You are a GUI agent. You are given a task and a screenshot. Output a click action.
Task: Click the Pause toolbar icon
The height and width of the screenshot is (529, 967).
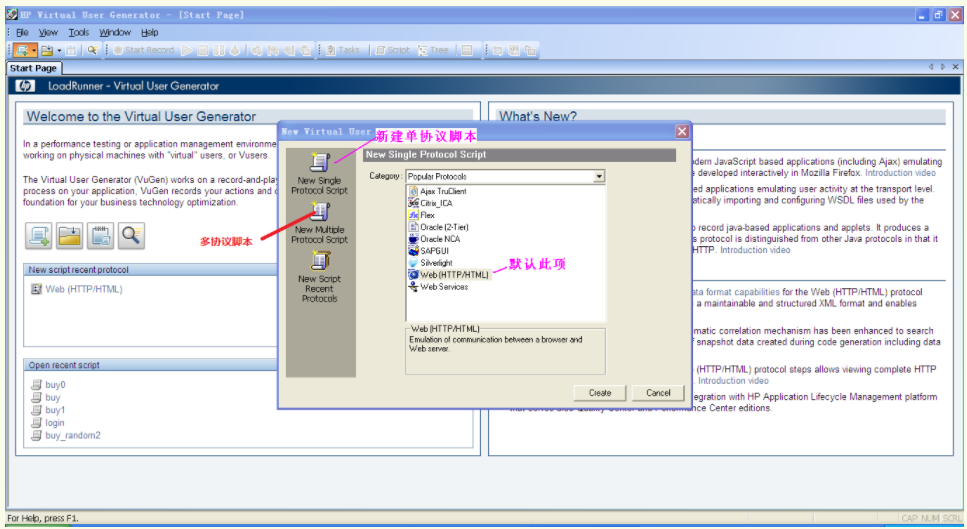(219, 50)
